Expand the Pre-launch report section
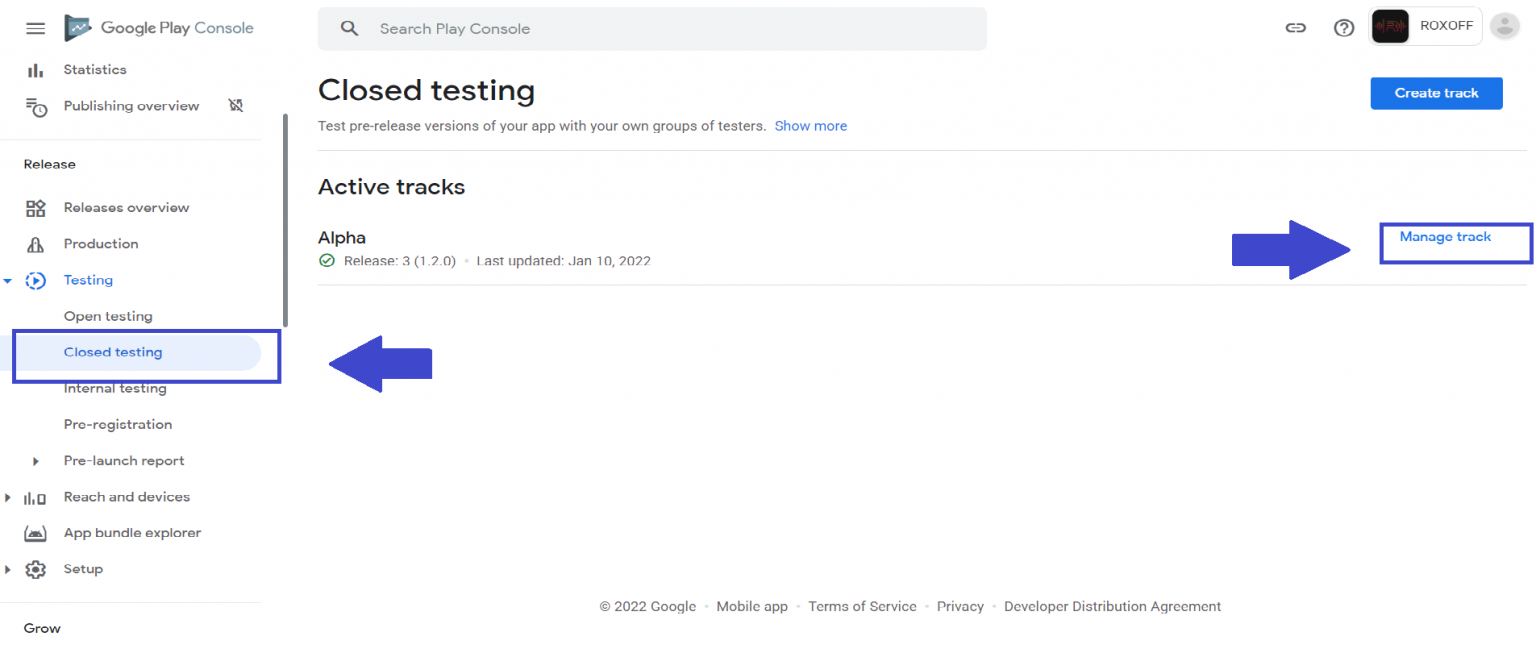 [35, 460]
